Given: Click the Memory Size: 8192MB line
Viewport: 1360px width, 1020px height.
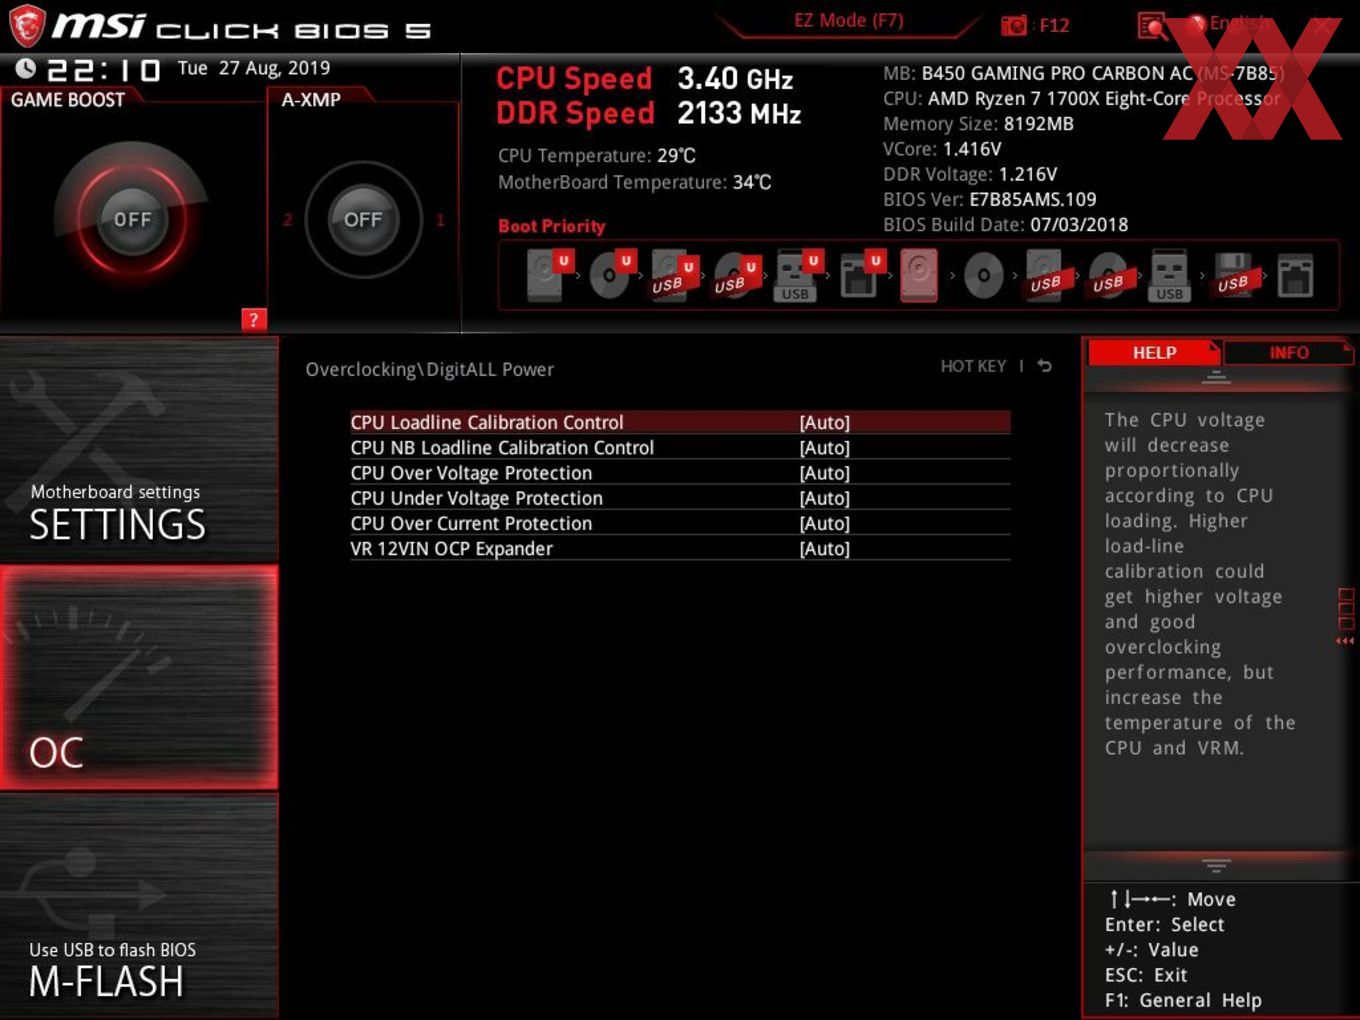Looking at the screenshot, I should click(978, 124).
